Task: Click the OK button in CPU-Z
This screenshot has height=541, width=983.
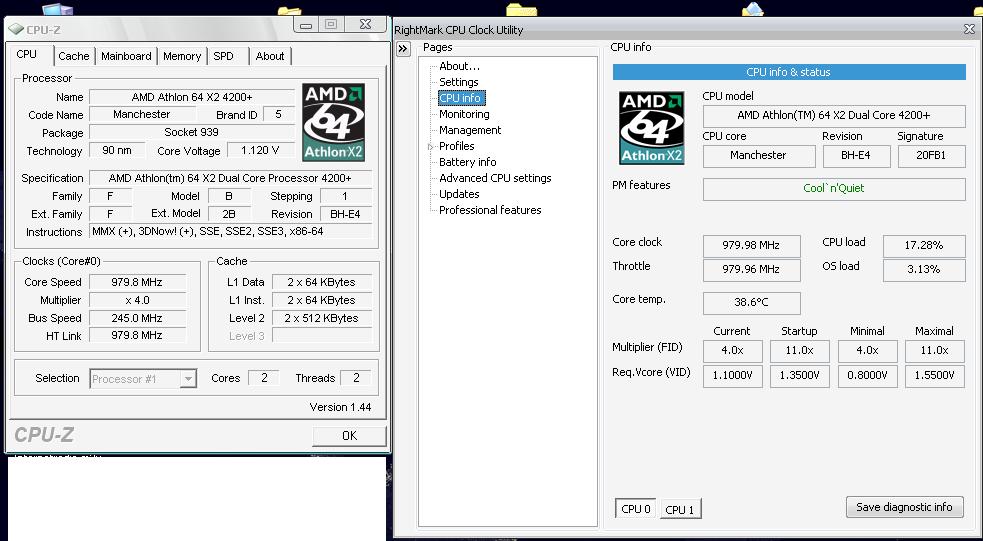Action: tap(349, 436)
